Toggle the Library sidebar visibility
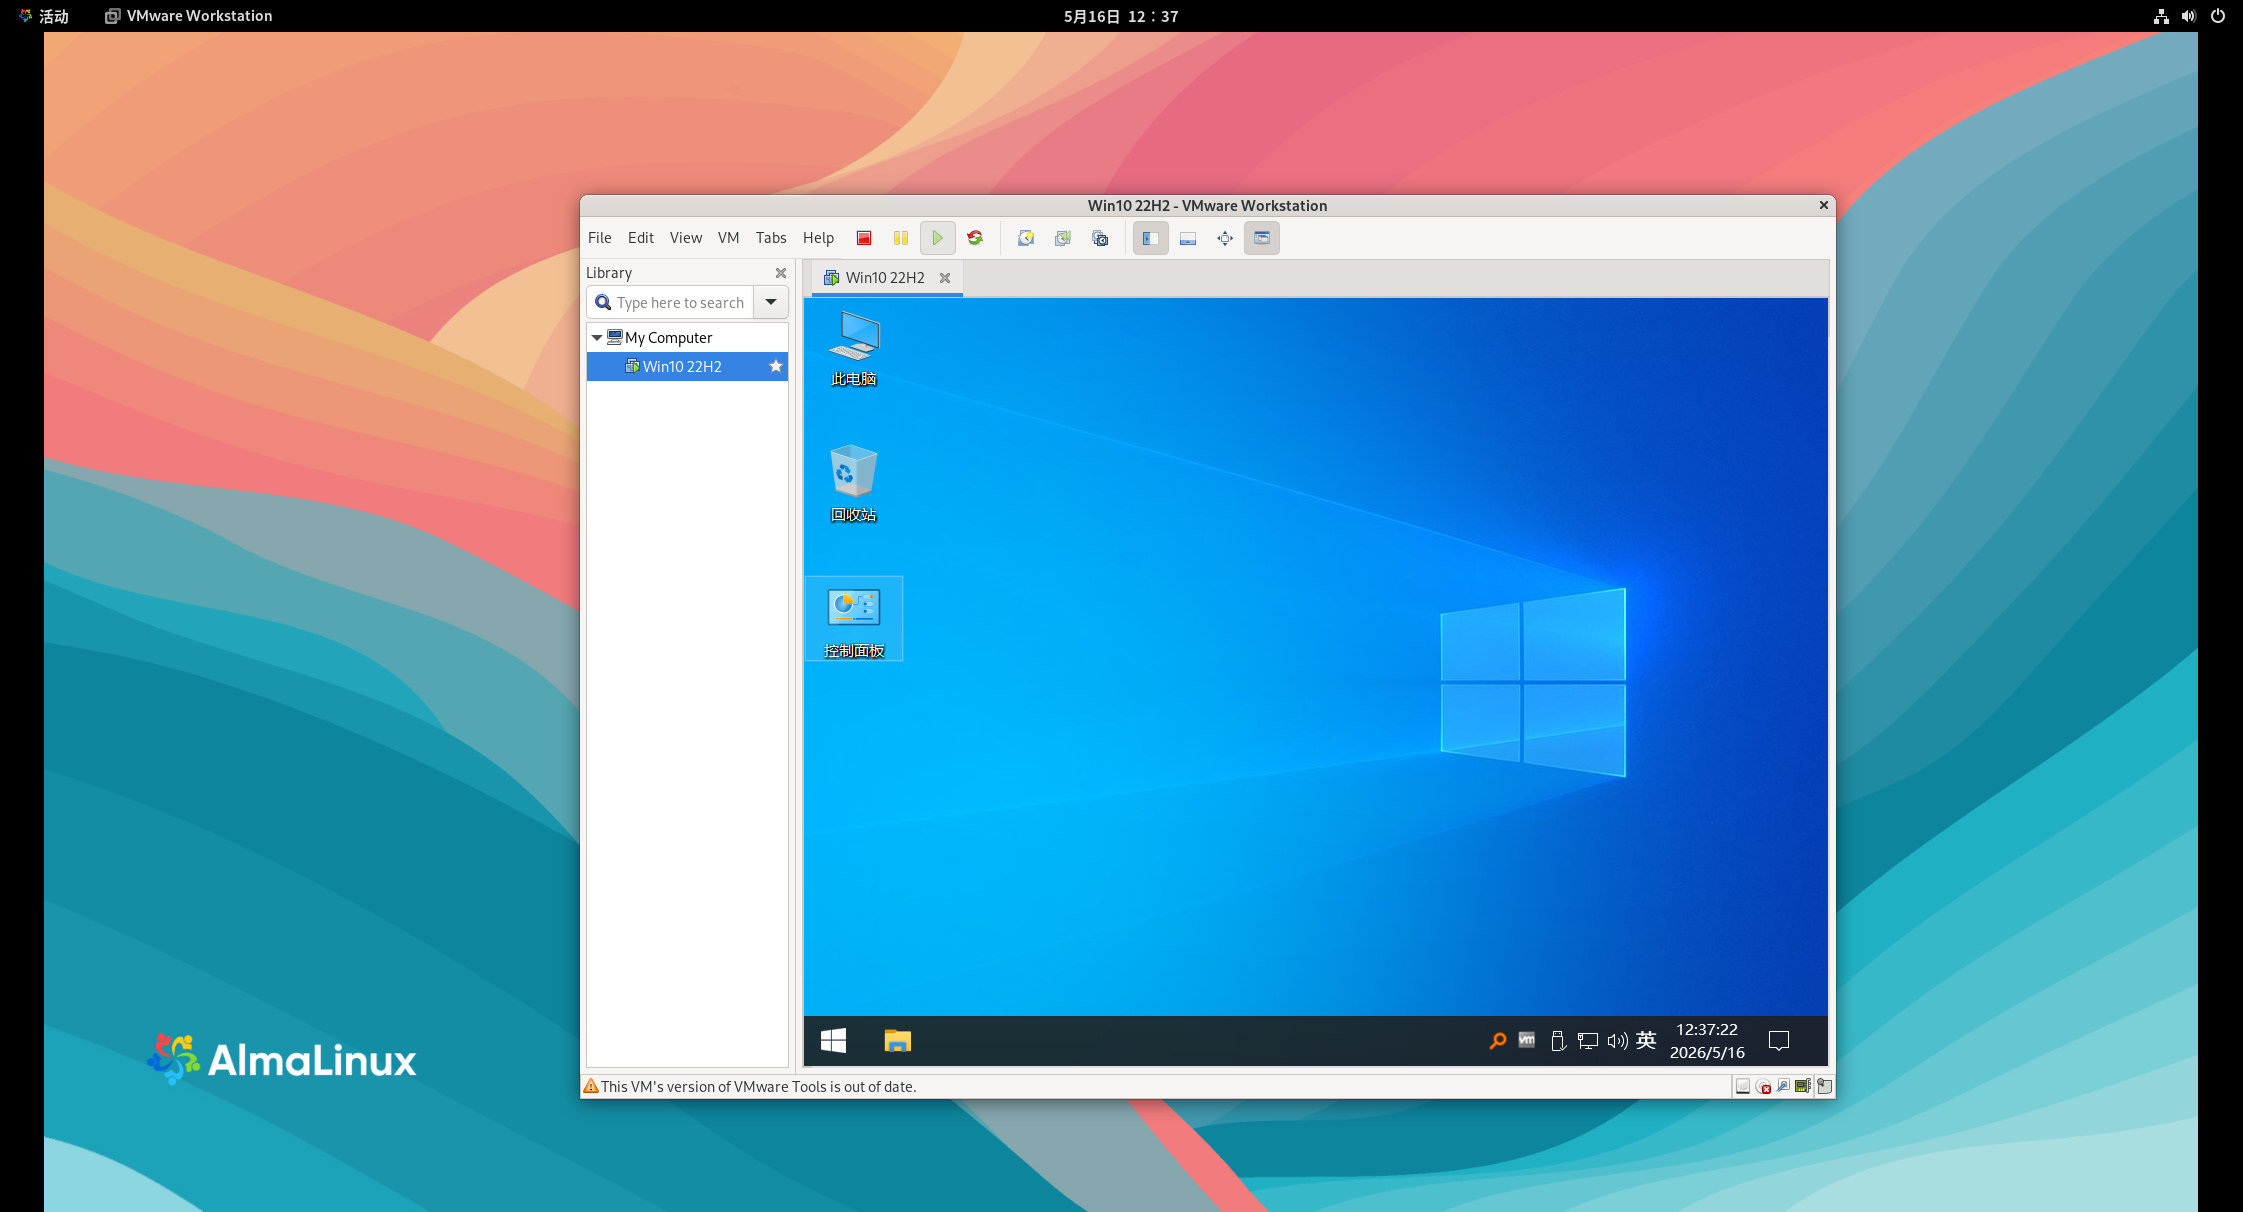Screen dimensions: 2243x1212 click(1151, 238)
